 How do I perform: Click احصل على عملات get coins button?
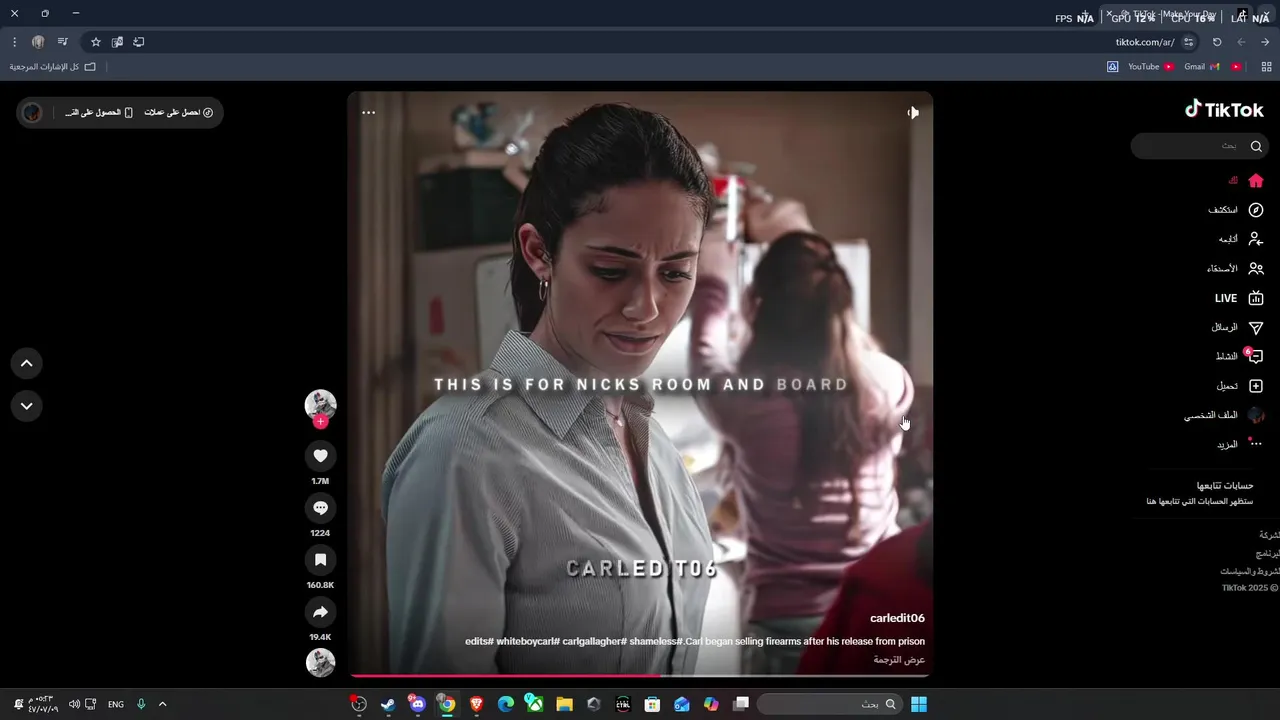pos(179,113)
